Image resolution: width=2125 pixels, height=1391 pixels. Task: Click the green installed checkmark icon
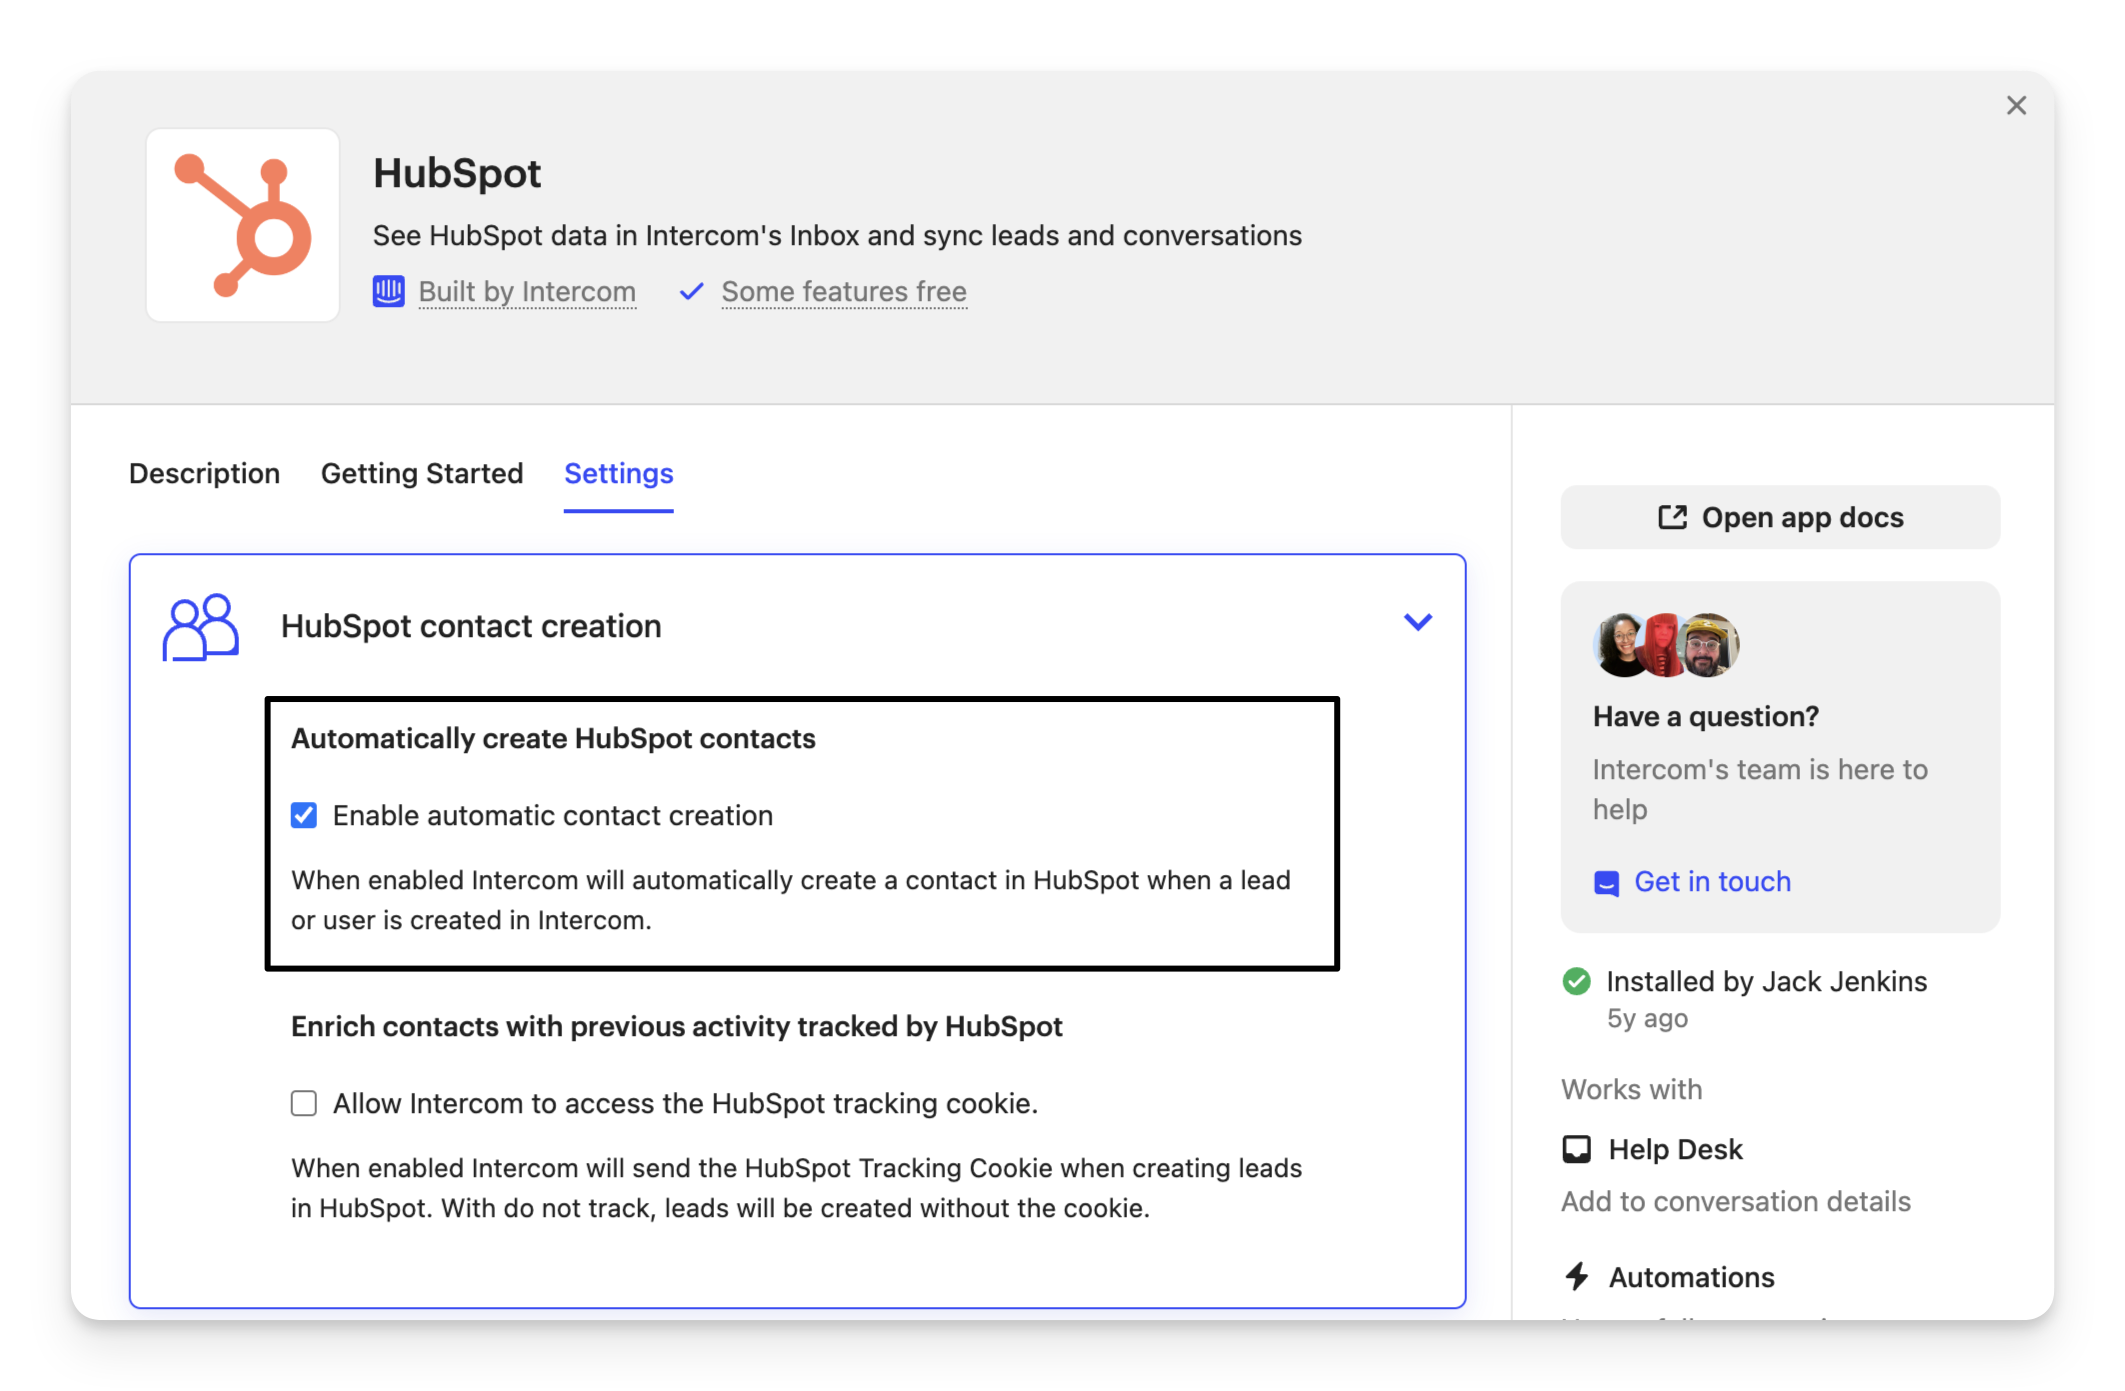tap(1577, 982)
